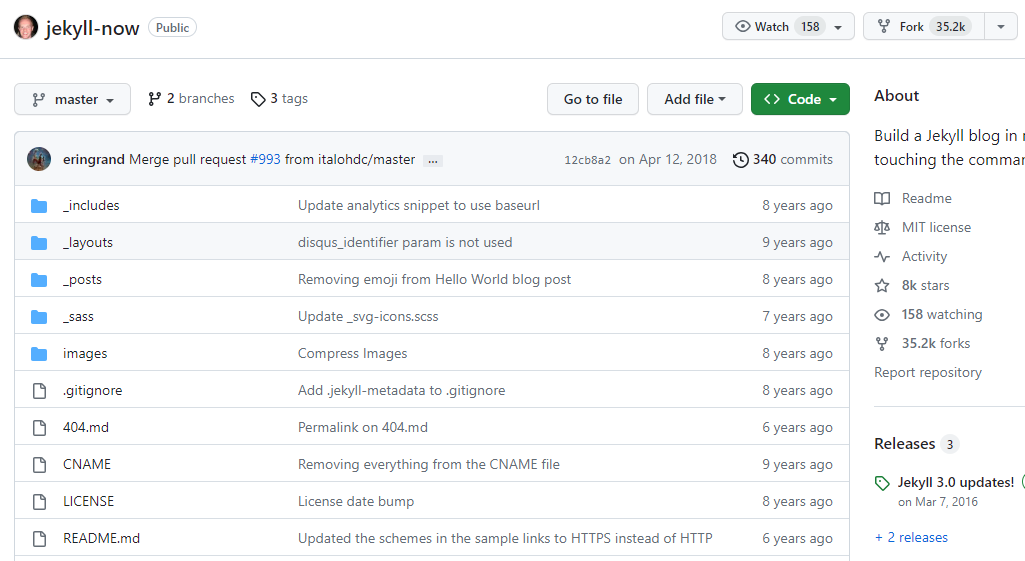Show the + 2 releases link

click(x=911, y=537)
